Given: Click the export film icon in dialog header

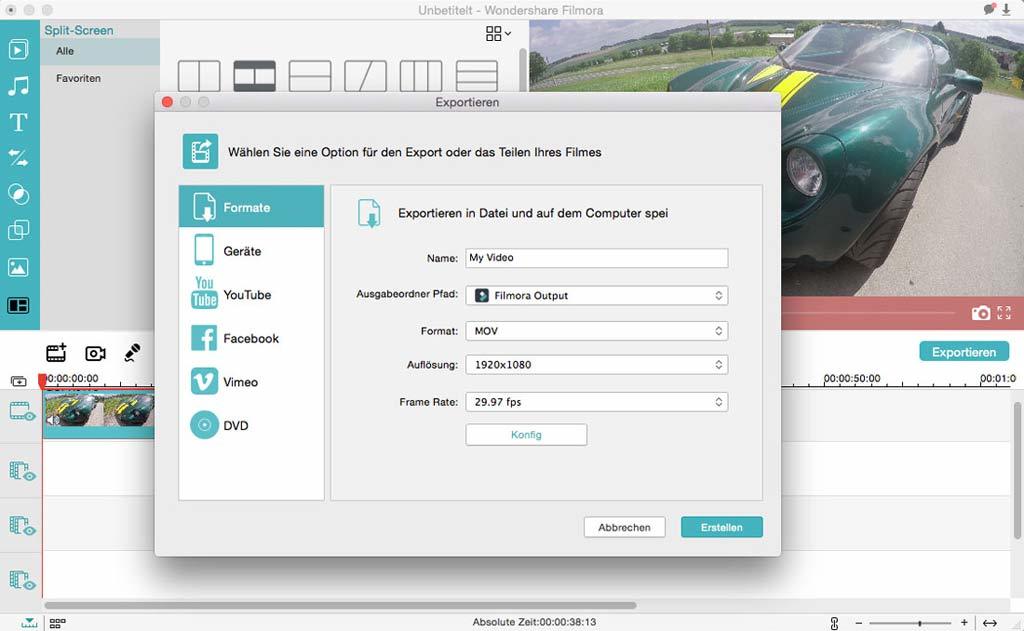Looking at the screenshot, I should pyautogui.click(x=200, y=152).
